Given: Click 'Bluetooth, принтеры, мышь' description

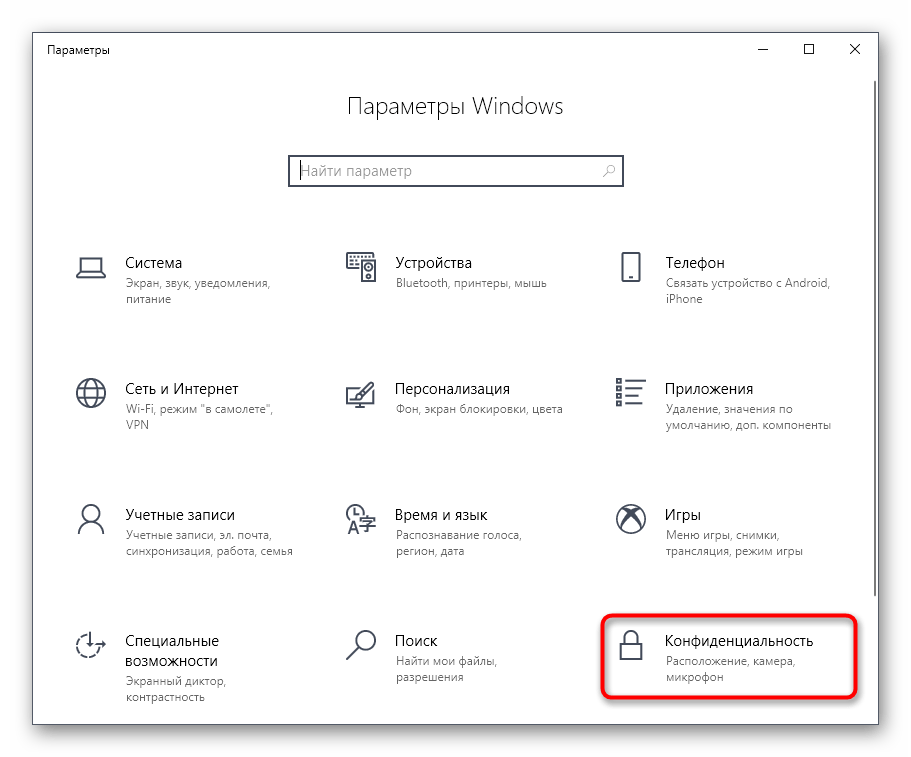Looking at the screenshot, I should tap(471, 283).
